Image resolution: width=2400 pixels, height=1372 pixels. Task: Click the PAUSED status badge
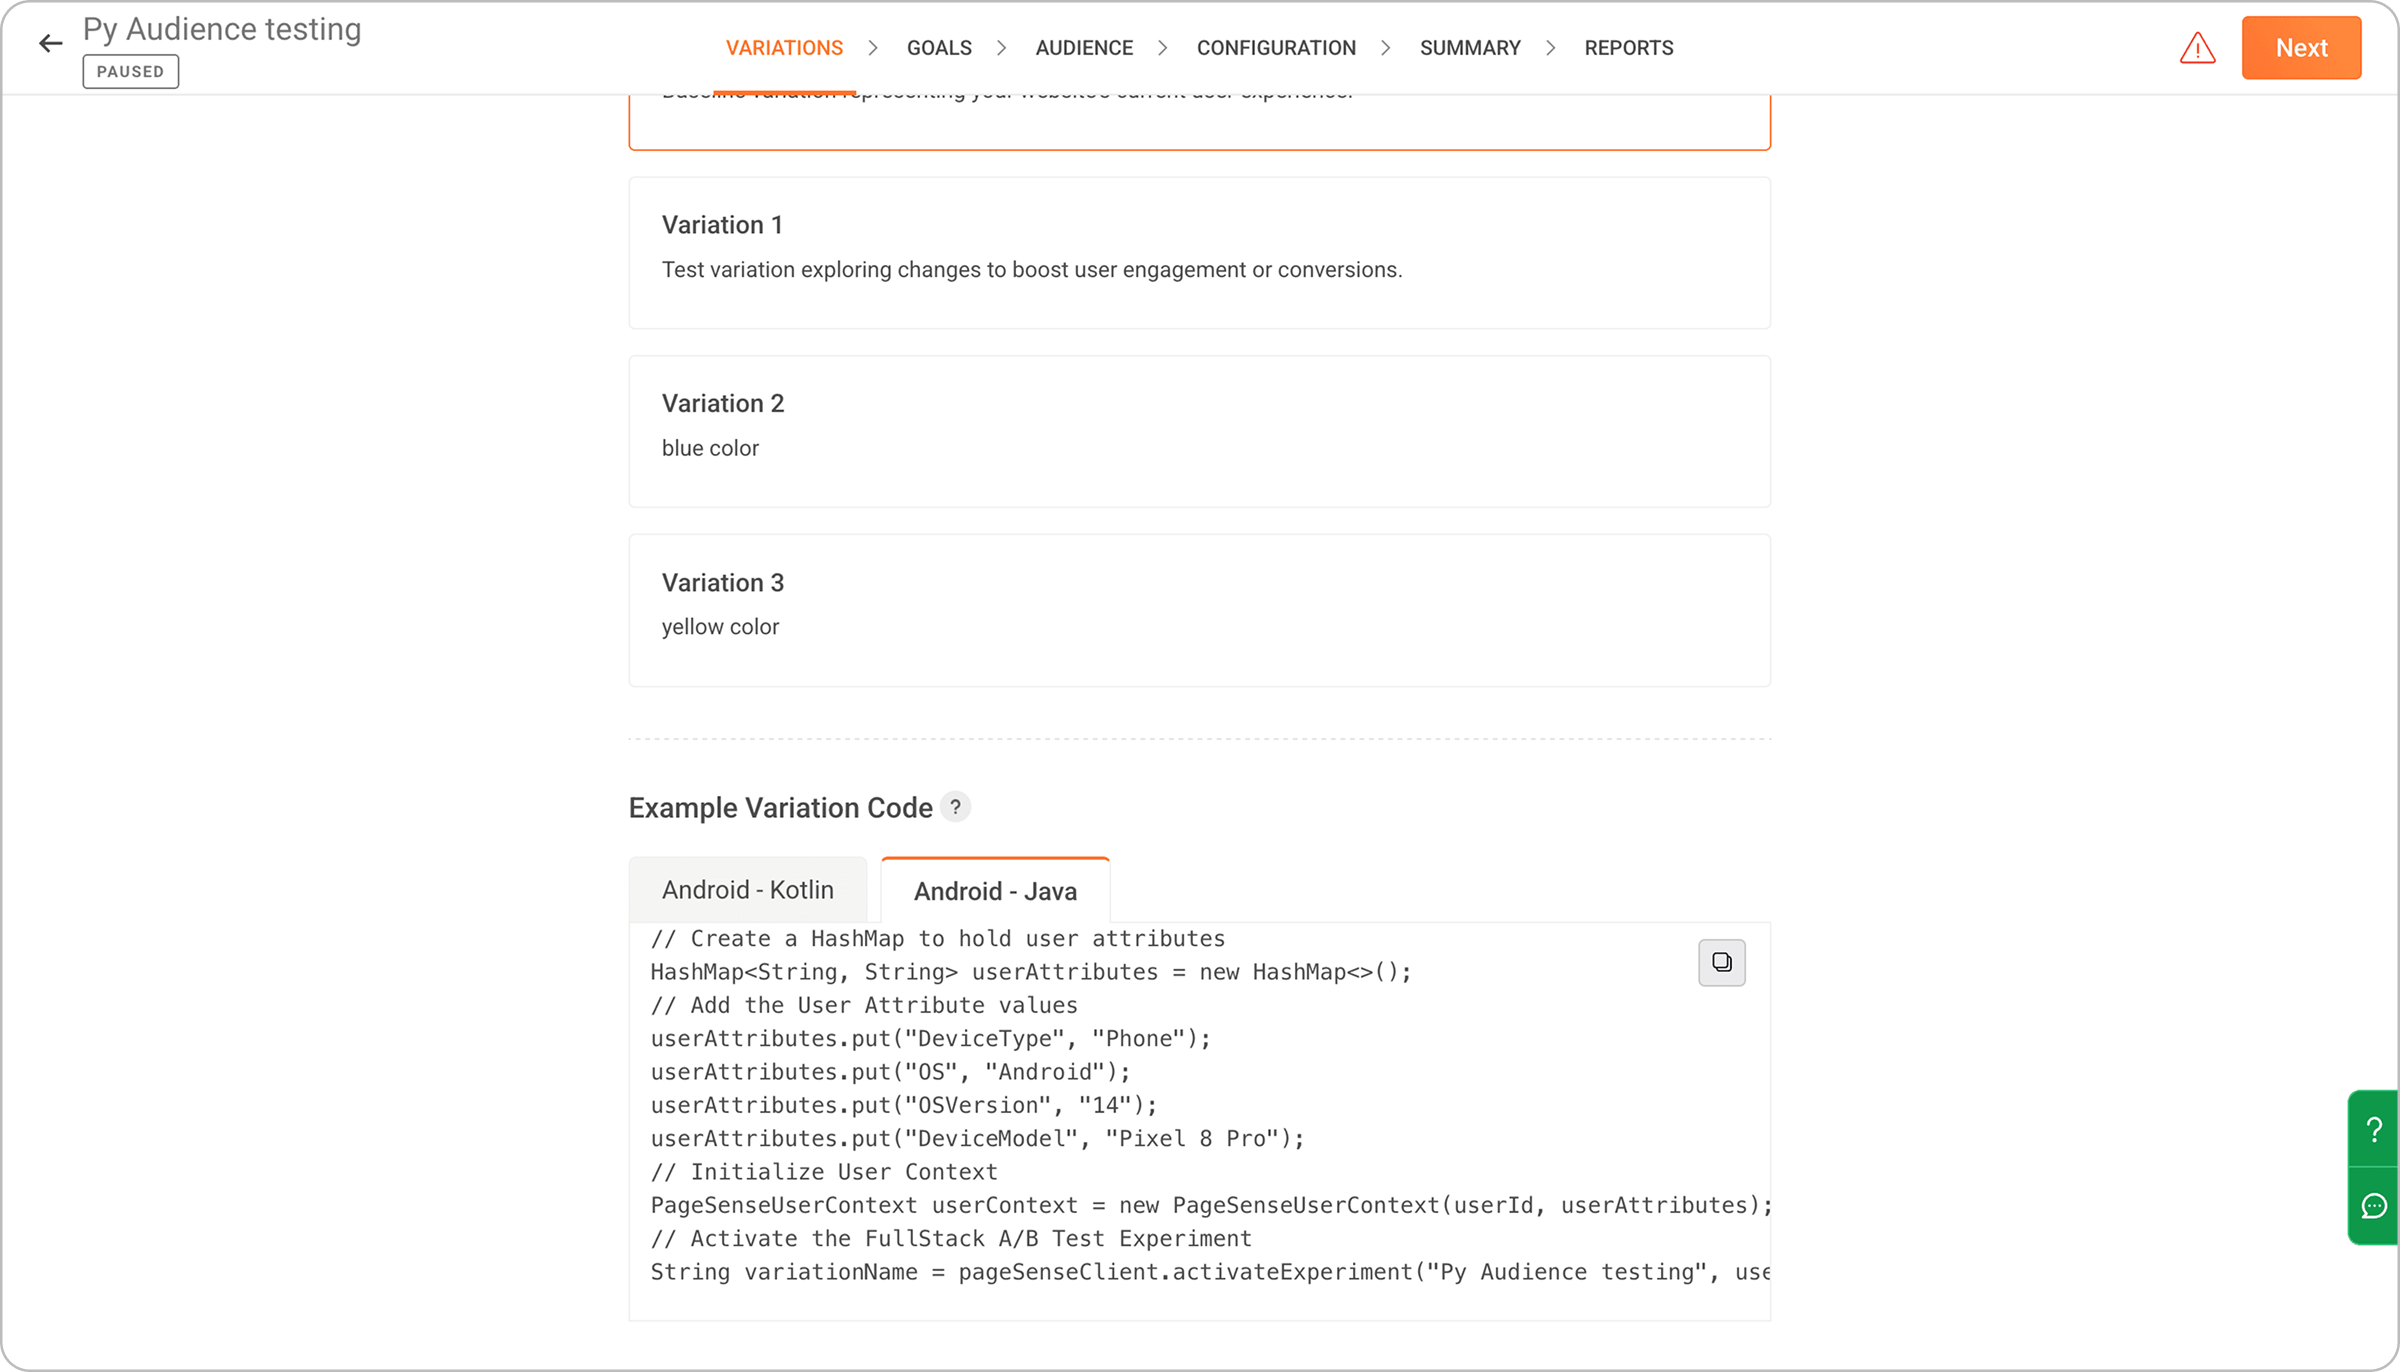[130, 72]
